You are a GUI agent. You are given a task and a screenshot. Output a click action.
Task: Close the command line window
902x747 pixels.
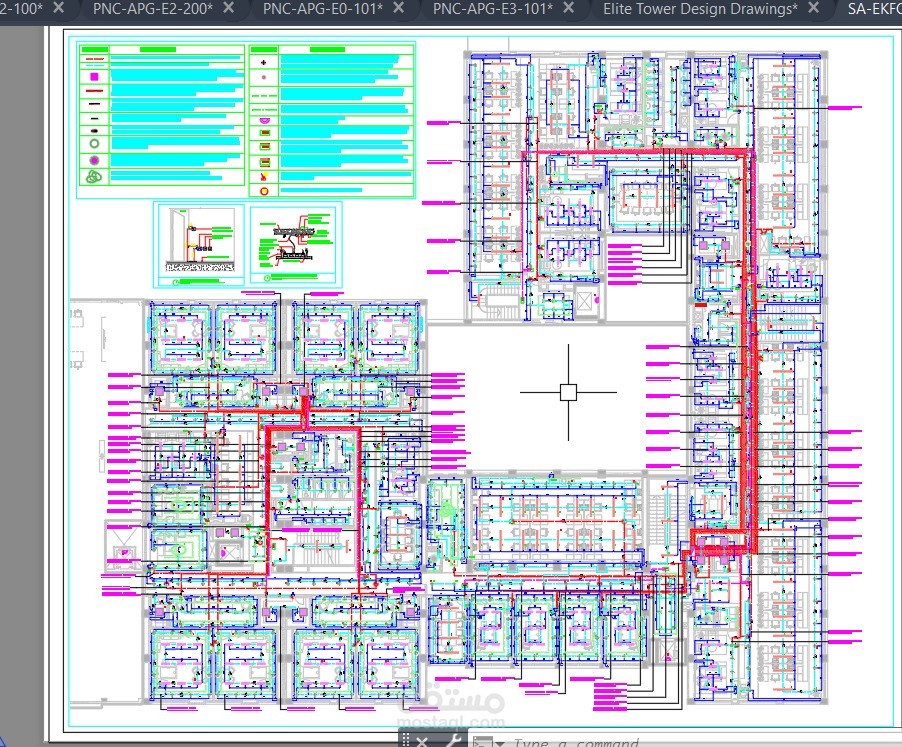(422, 741)
